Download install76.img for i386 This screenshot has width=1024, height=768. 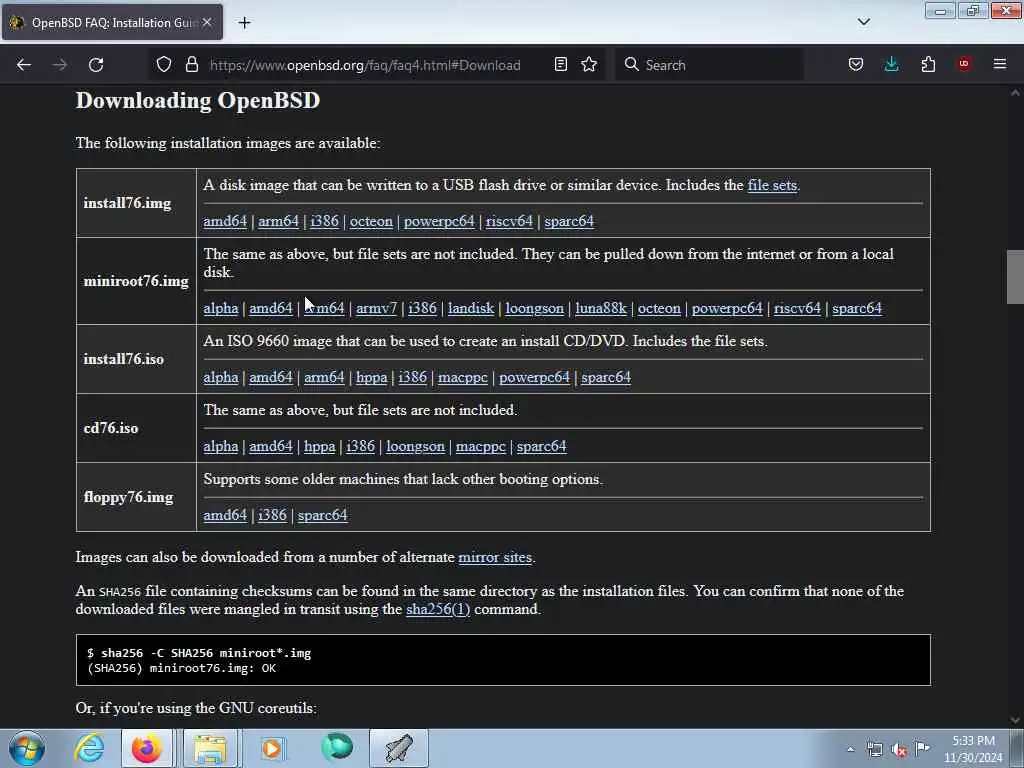coord(325,221)
